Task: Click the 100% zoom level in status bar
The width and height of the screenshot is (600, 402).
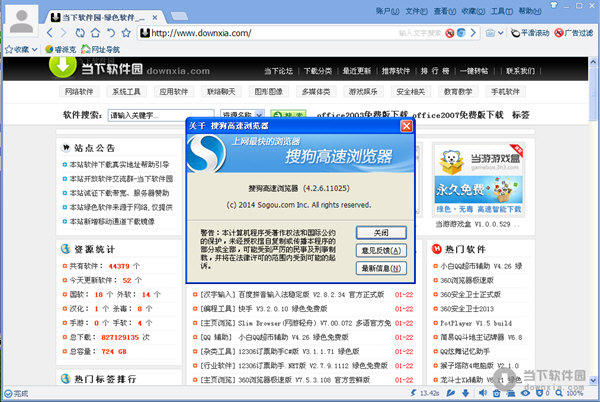Action: pos(574,393)
